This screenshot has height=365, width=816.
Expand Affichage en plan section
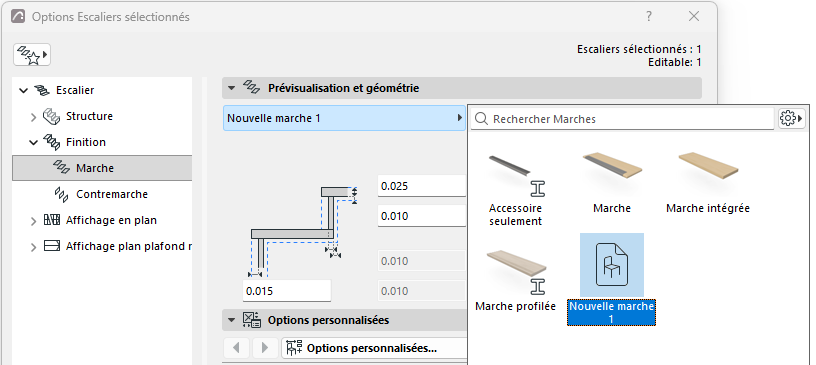point(33,221)
